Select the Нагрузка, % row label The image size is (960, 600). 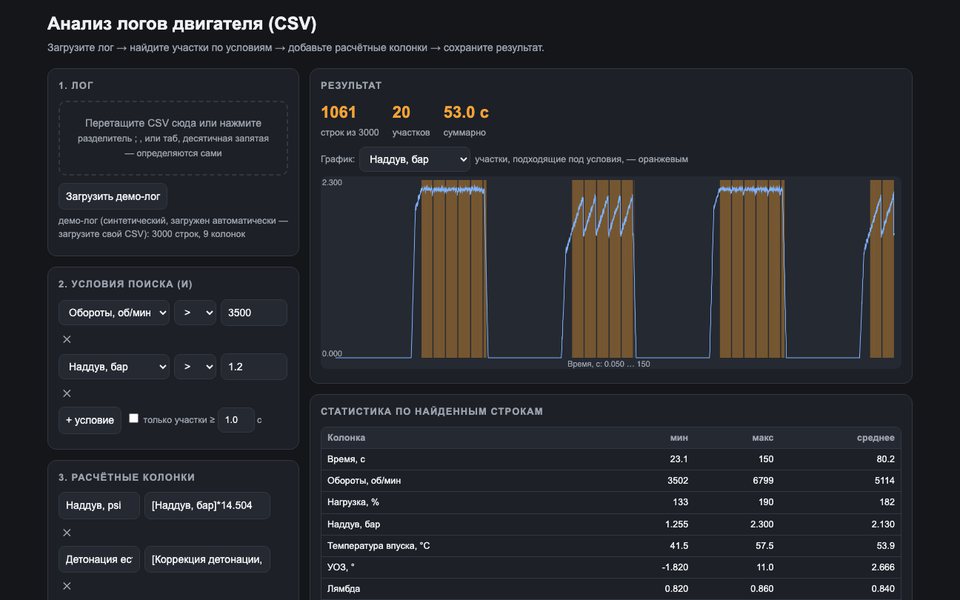coord(353,502)
